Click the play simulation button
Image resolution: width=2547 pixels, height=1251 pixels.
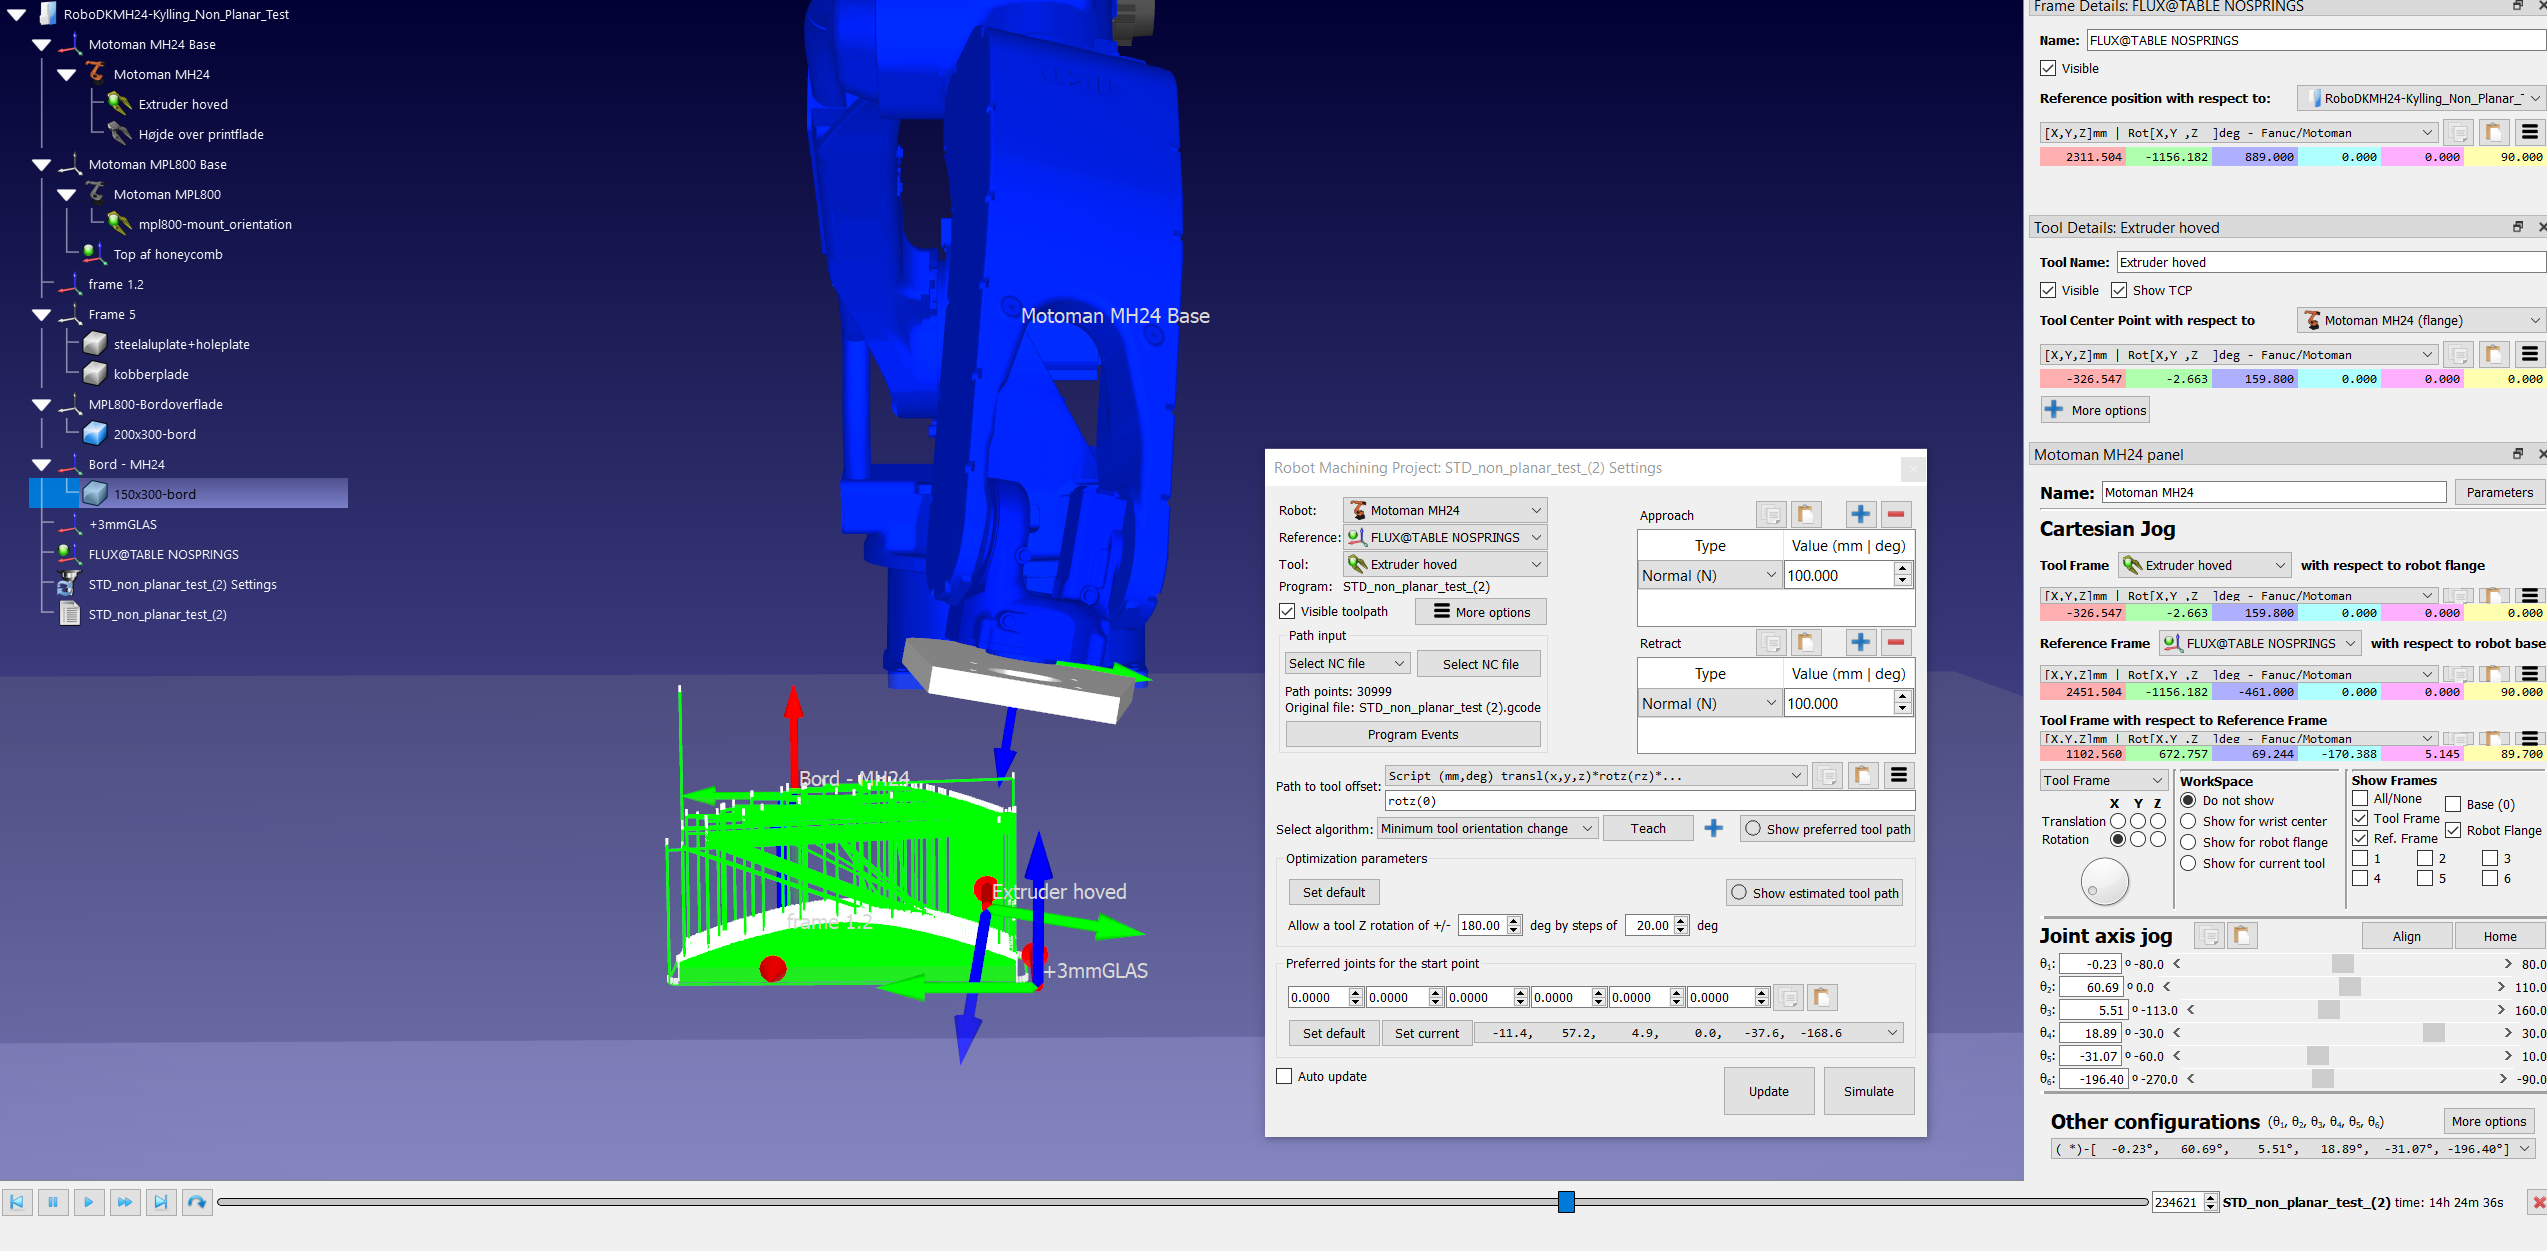click(x=88, y=1202)
